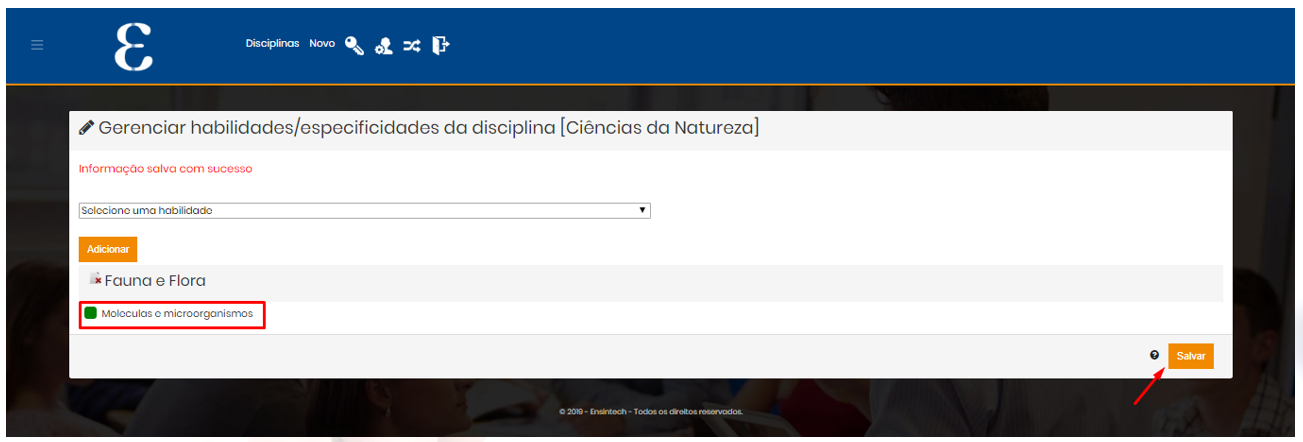Go to the Disciplinas menu

pos(272,44)
